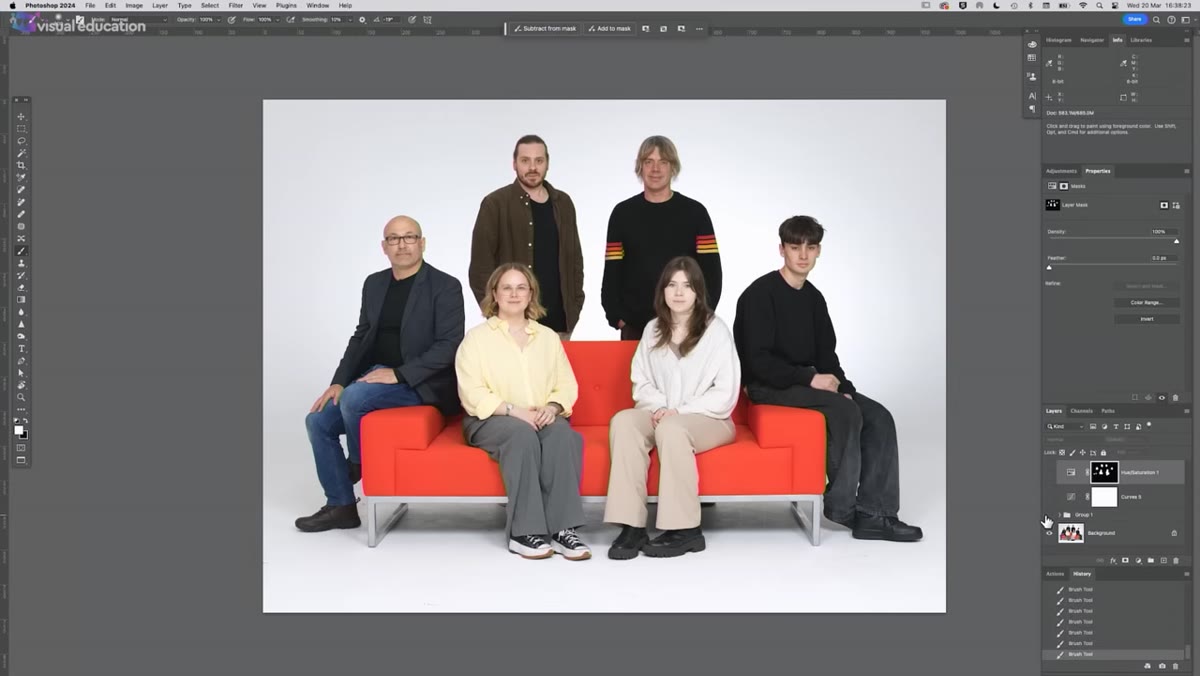Open the Filter menu
Screen dimensions: 1200x676
tap(236, 5)
